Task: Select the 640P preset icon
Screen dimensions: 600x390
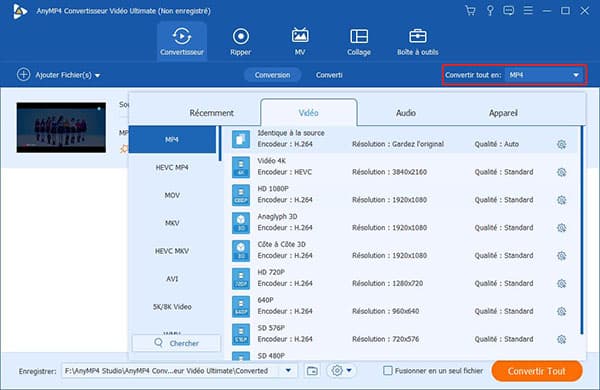Action: coord(241,306)
